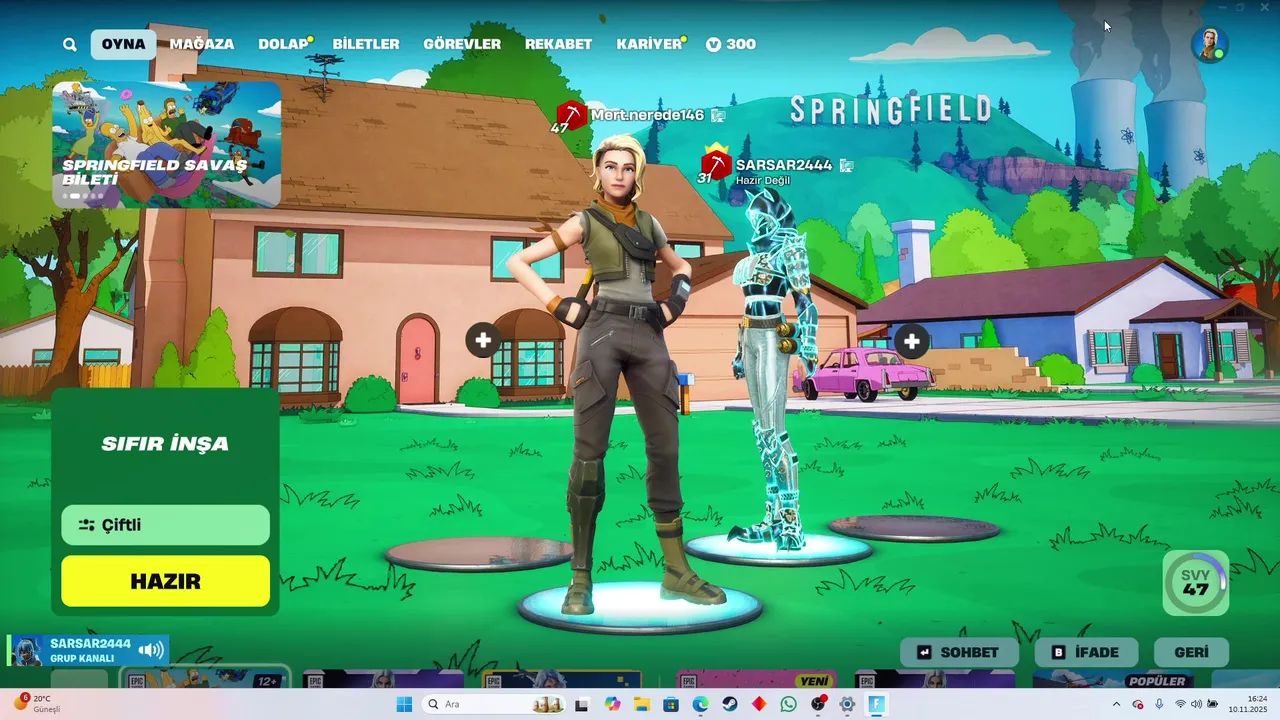The image size is (1280, 720).
Task: Open File Explorer from the taskbar
Action: pyautogui.click(x=641, y=704)
